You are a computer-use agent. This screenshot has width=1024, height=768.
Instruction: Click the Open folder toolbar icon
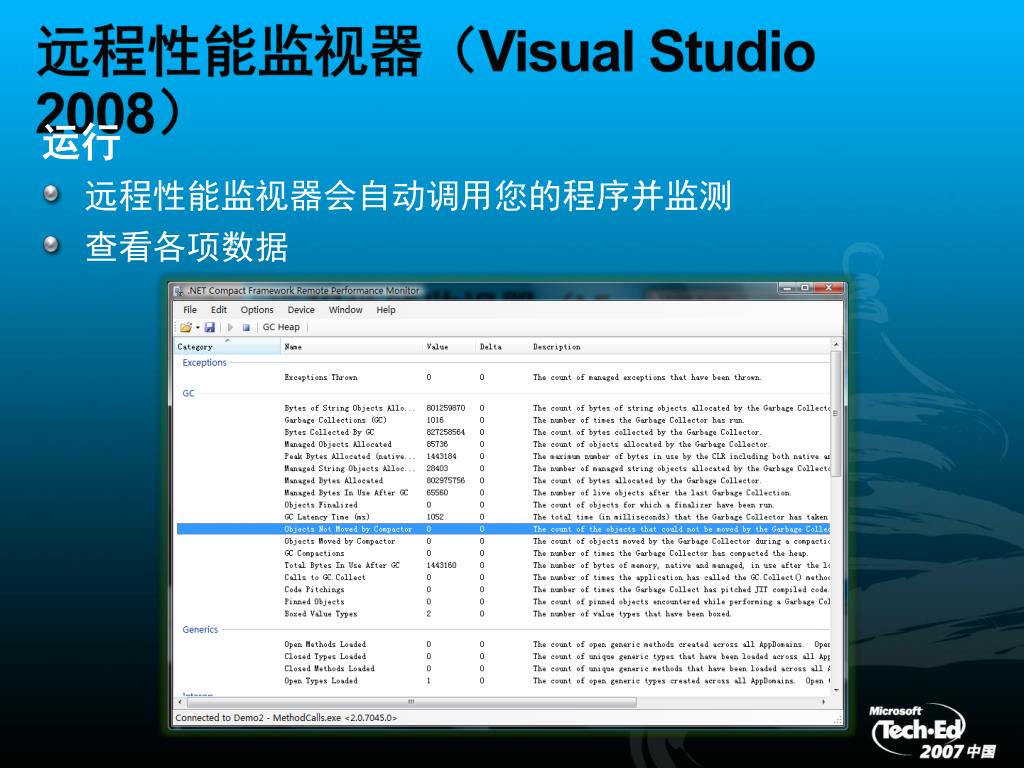(x=185, y=327)
